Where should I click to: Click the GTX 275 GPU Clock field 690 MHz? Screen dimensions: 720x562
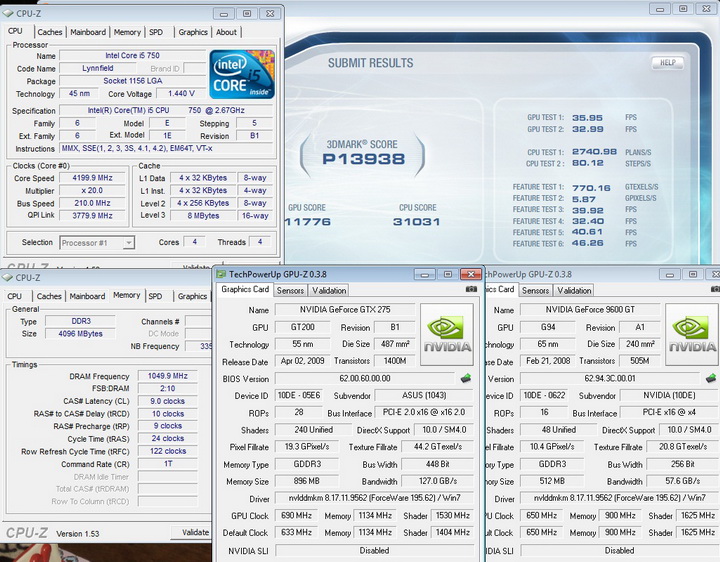(x=296, y=516)
